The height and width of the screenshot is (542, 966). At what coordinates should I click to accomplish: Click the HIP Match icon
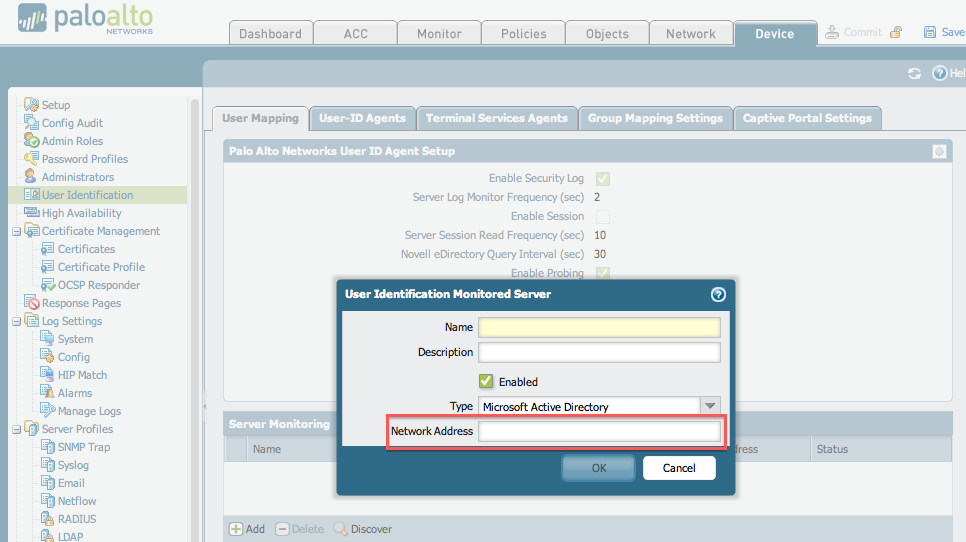47,374
